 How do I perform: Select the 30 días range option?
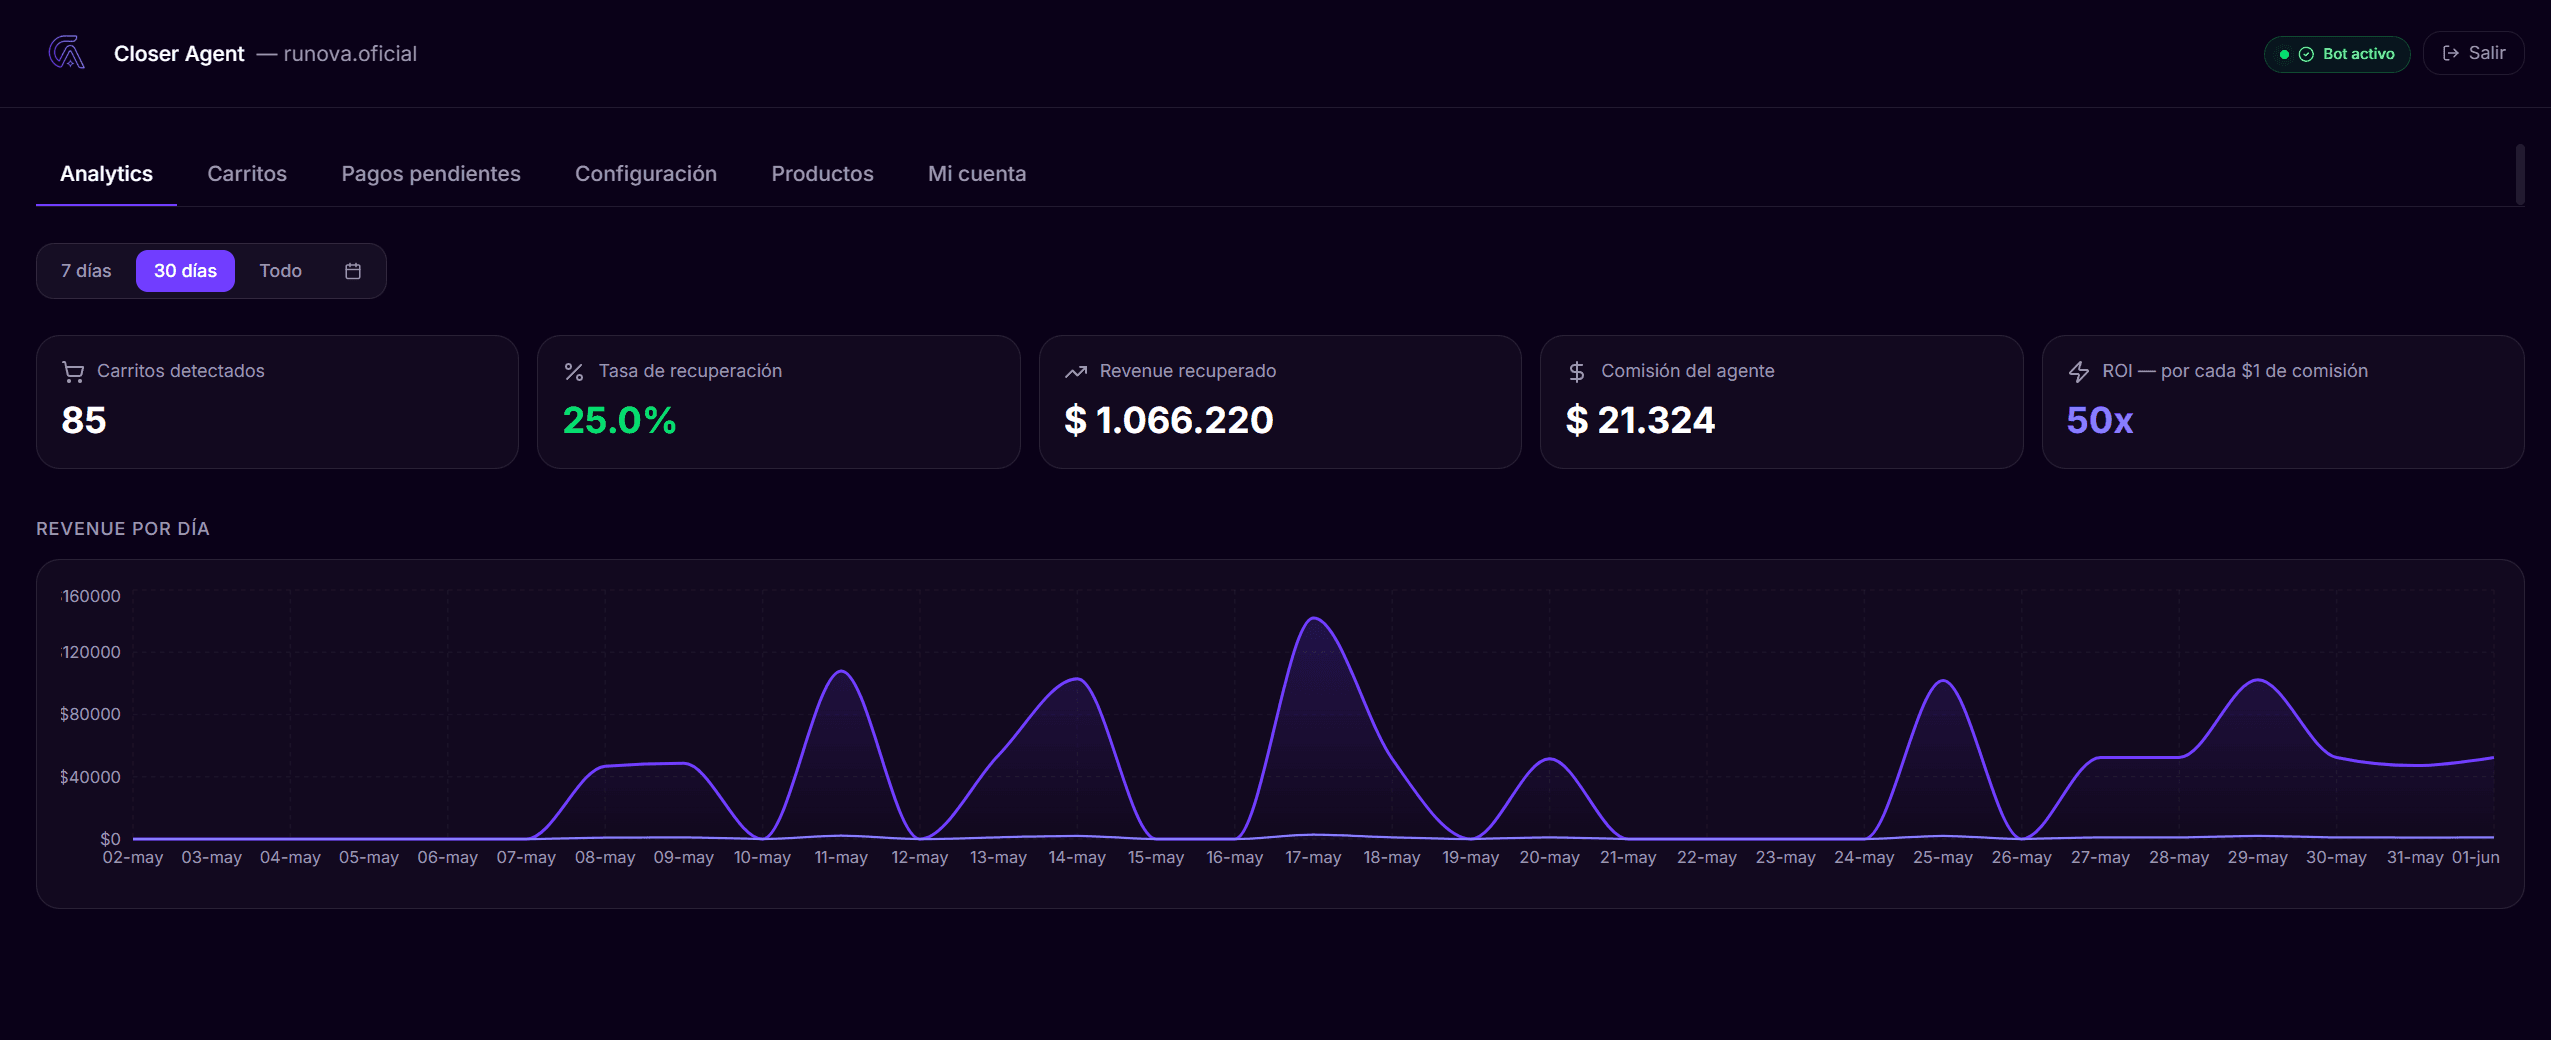[185, 271]
